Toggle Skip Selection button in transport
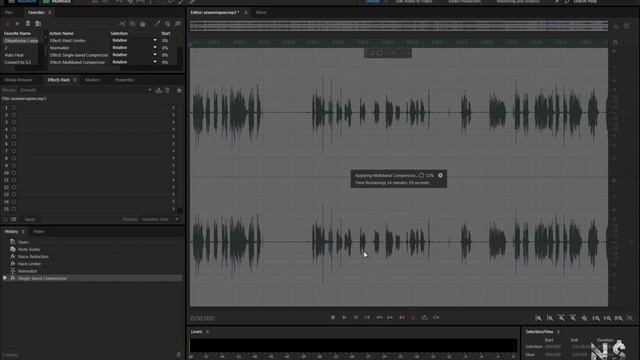This screenshot has width=640, height=360. click(x=436, y=317)
